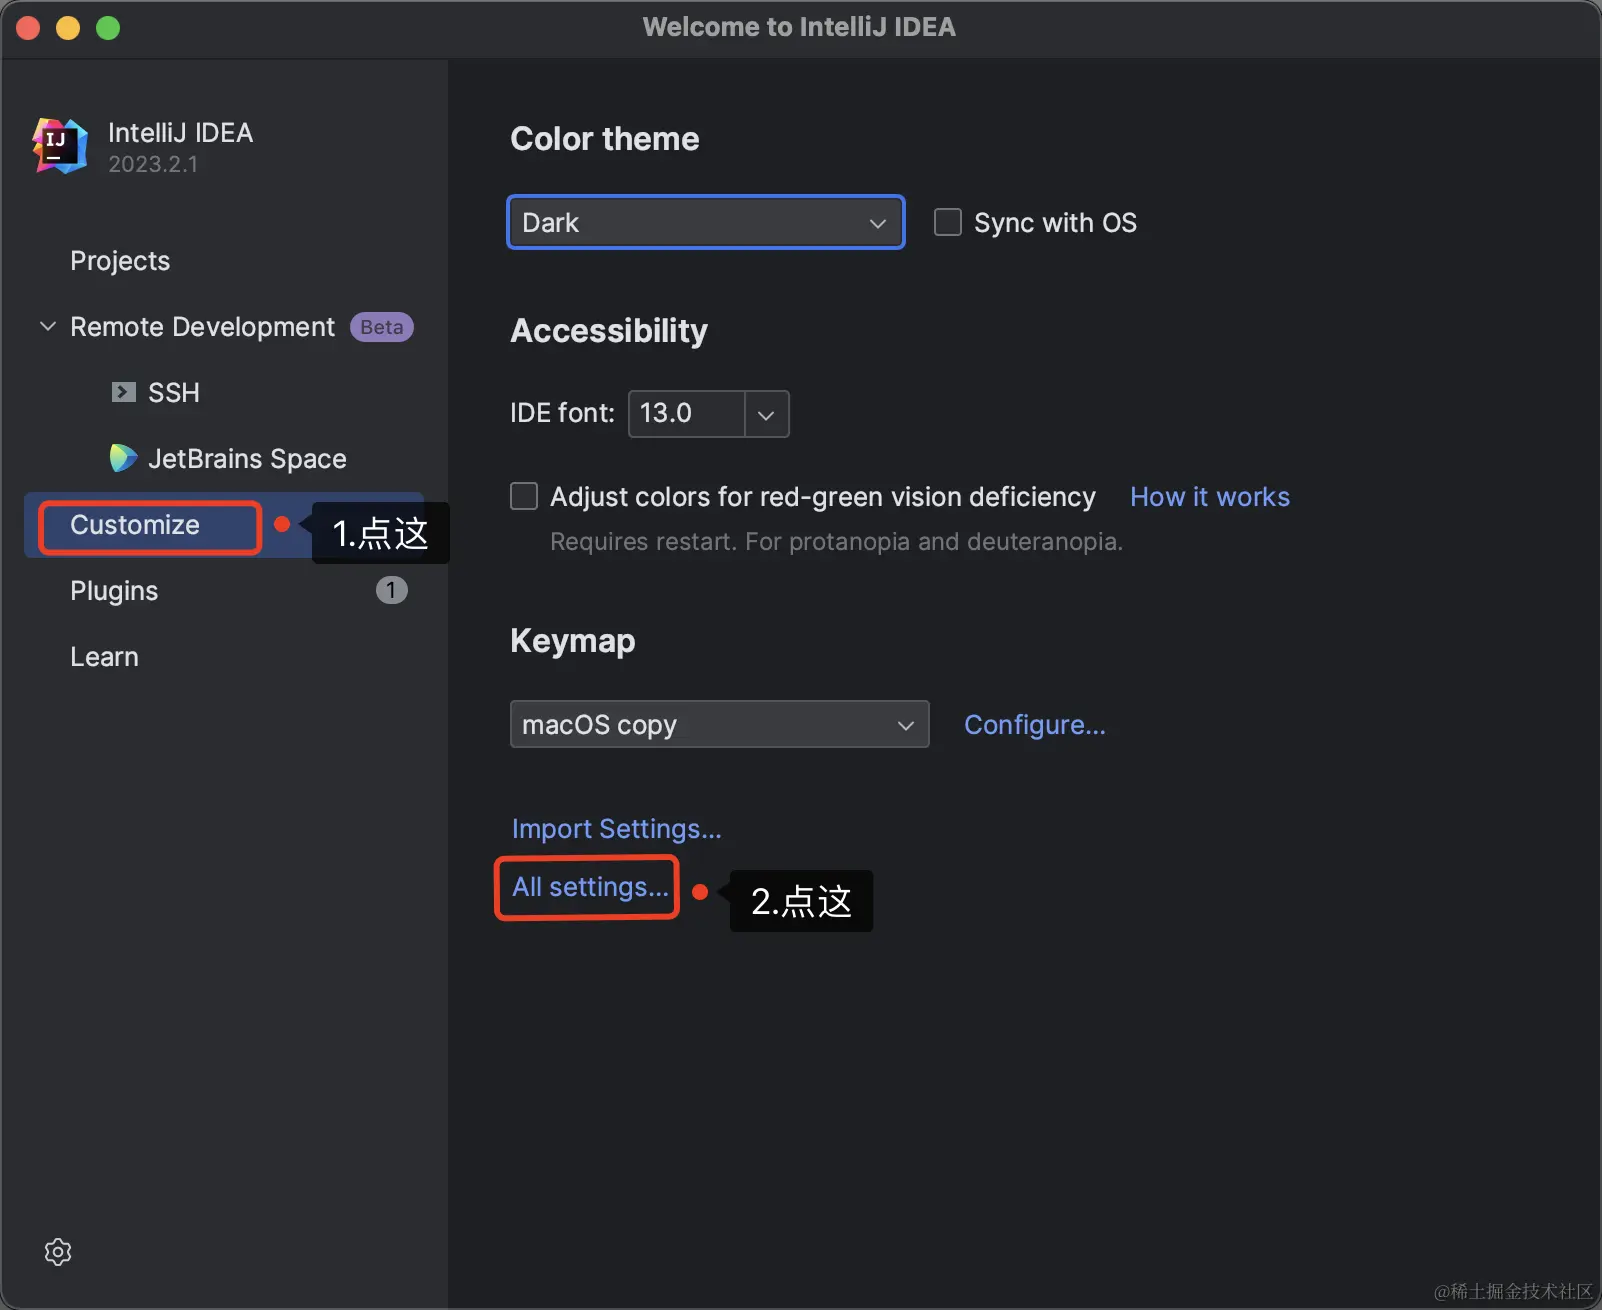
Task: Click the Import Settings... link
Action: coord(616,829)
